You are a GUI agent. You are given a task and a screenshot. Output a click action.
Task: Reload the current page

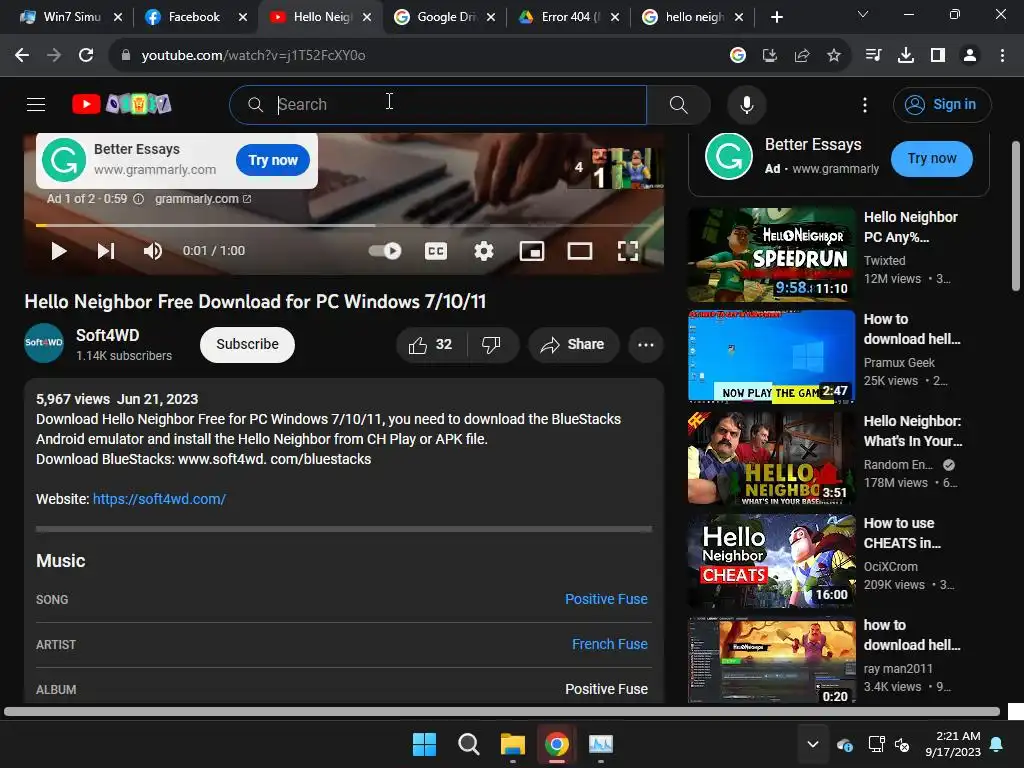86,56
